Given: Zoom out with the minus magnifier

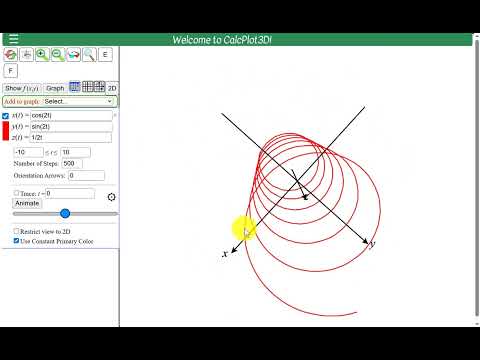Looking at the screenshot, I should point(58,55).
